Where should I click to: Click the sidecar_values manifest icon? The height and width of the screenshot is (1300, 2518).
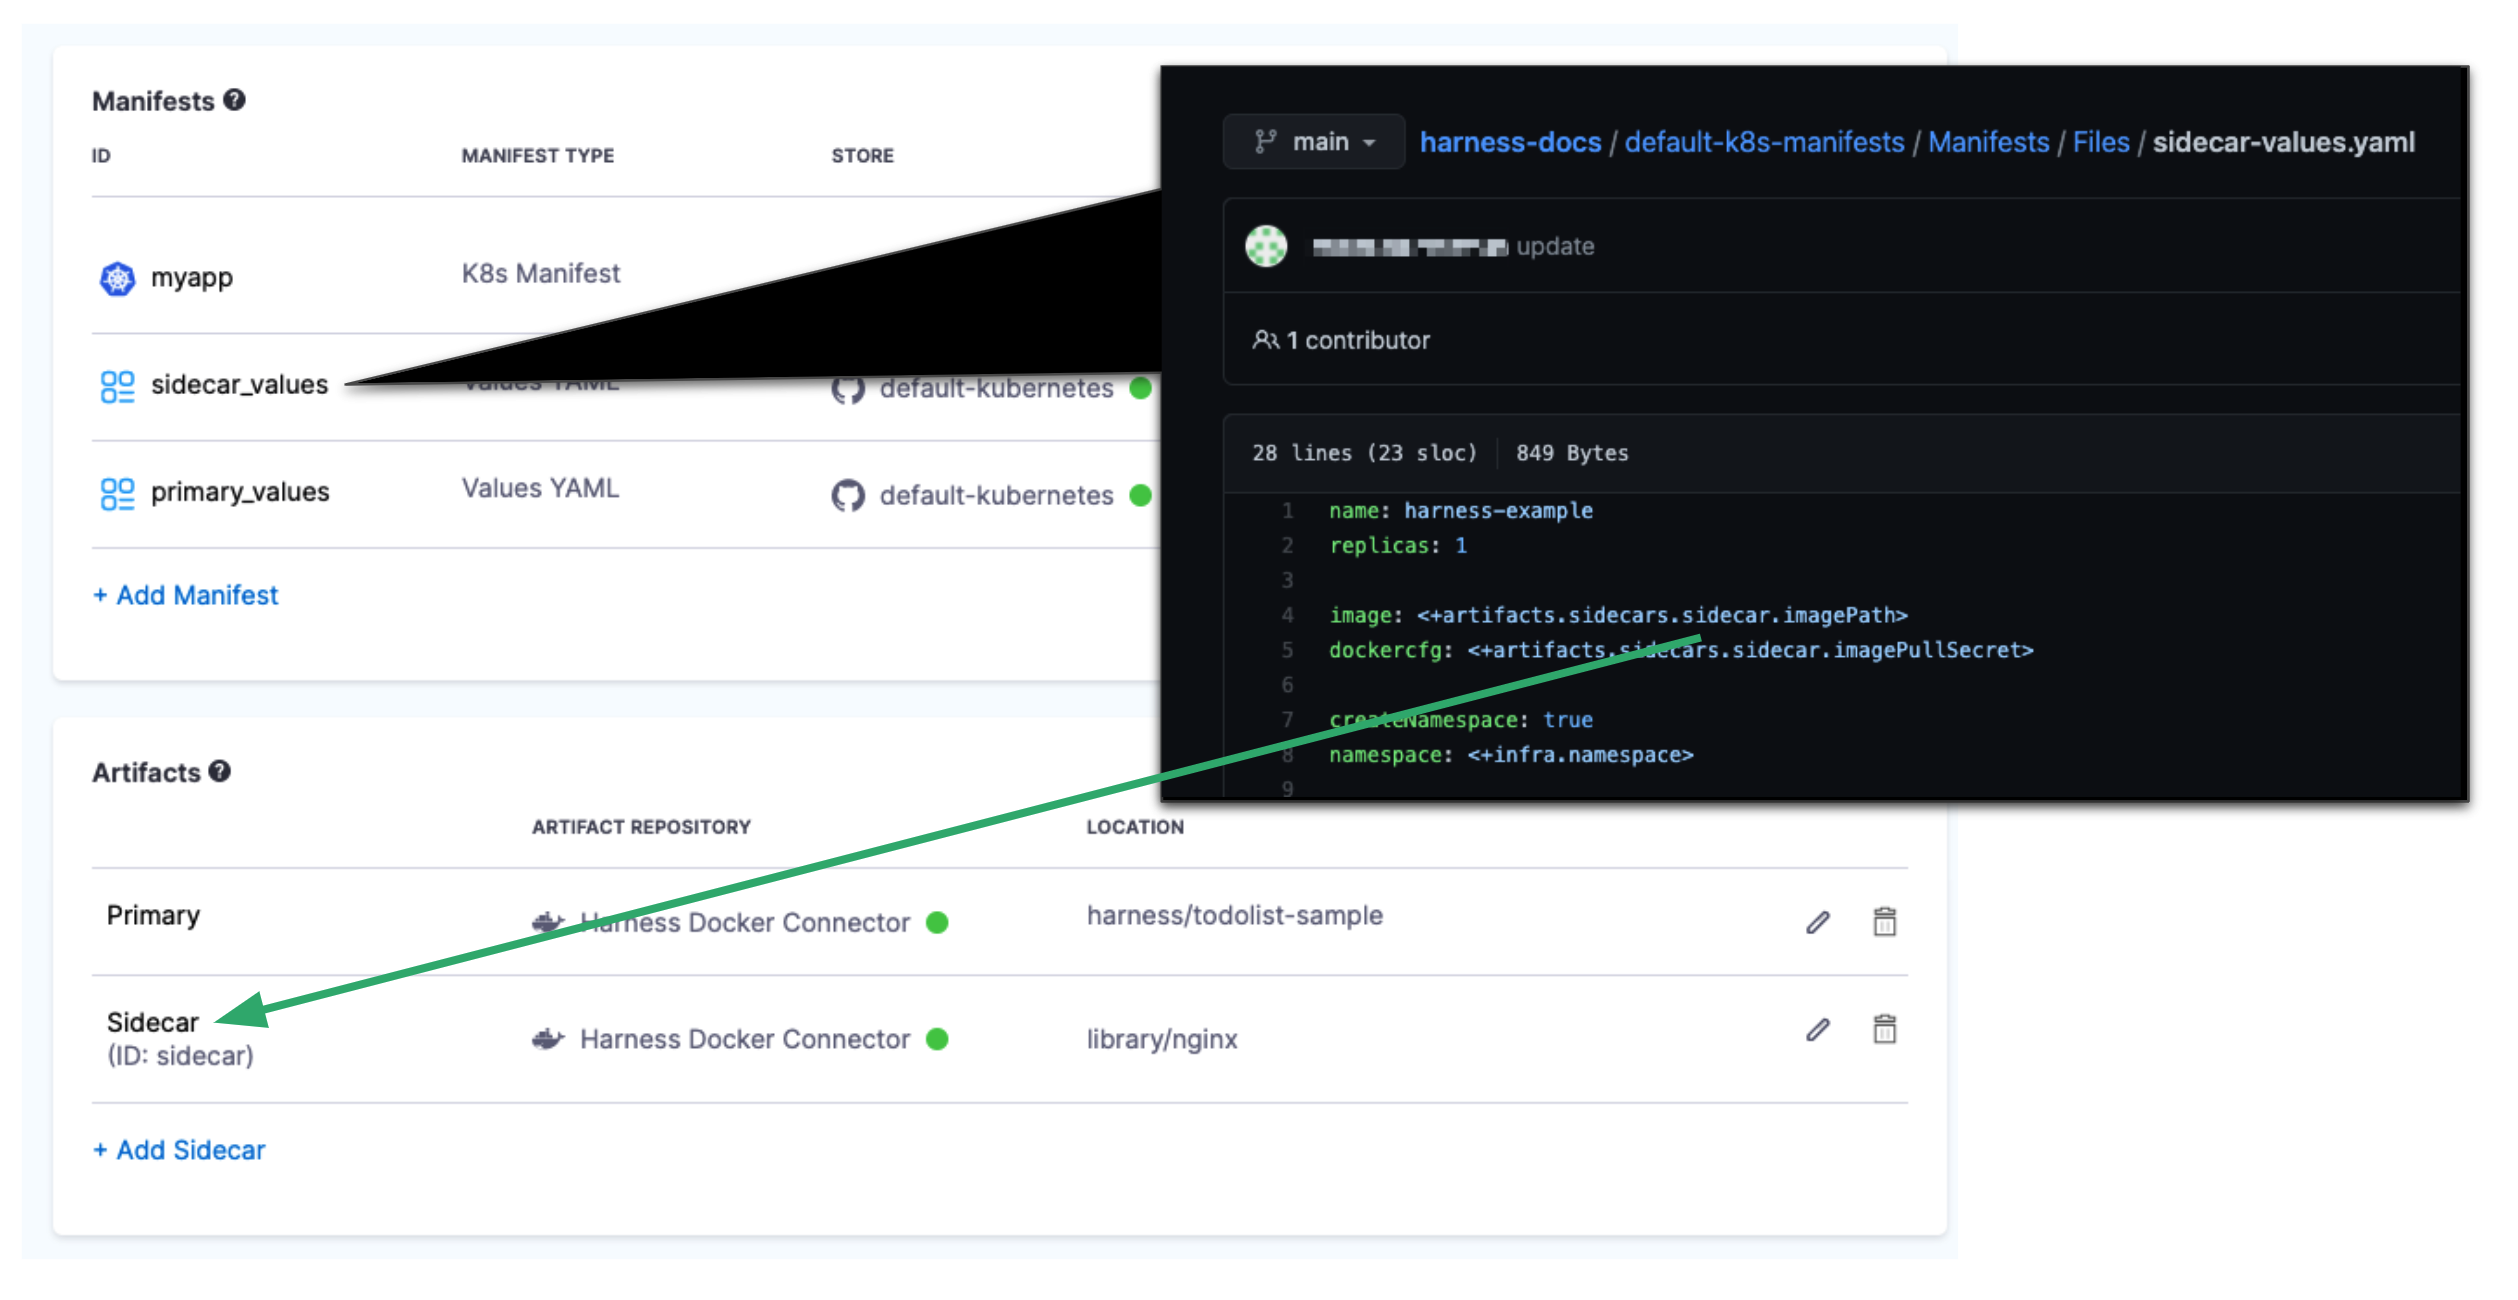(x=117, y=386)
